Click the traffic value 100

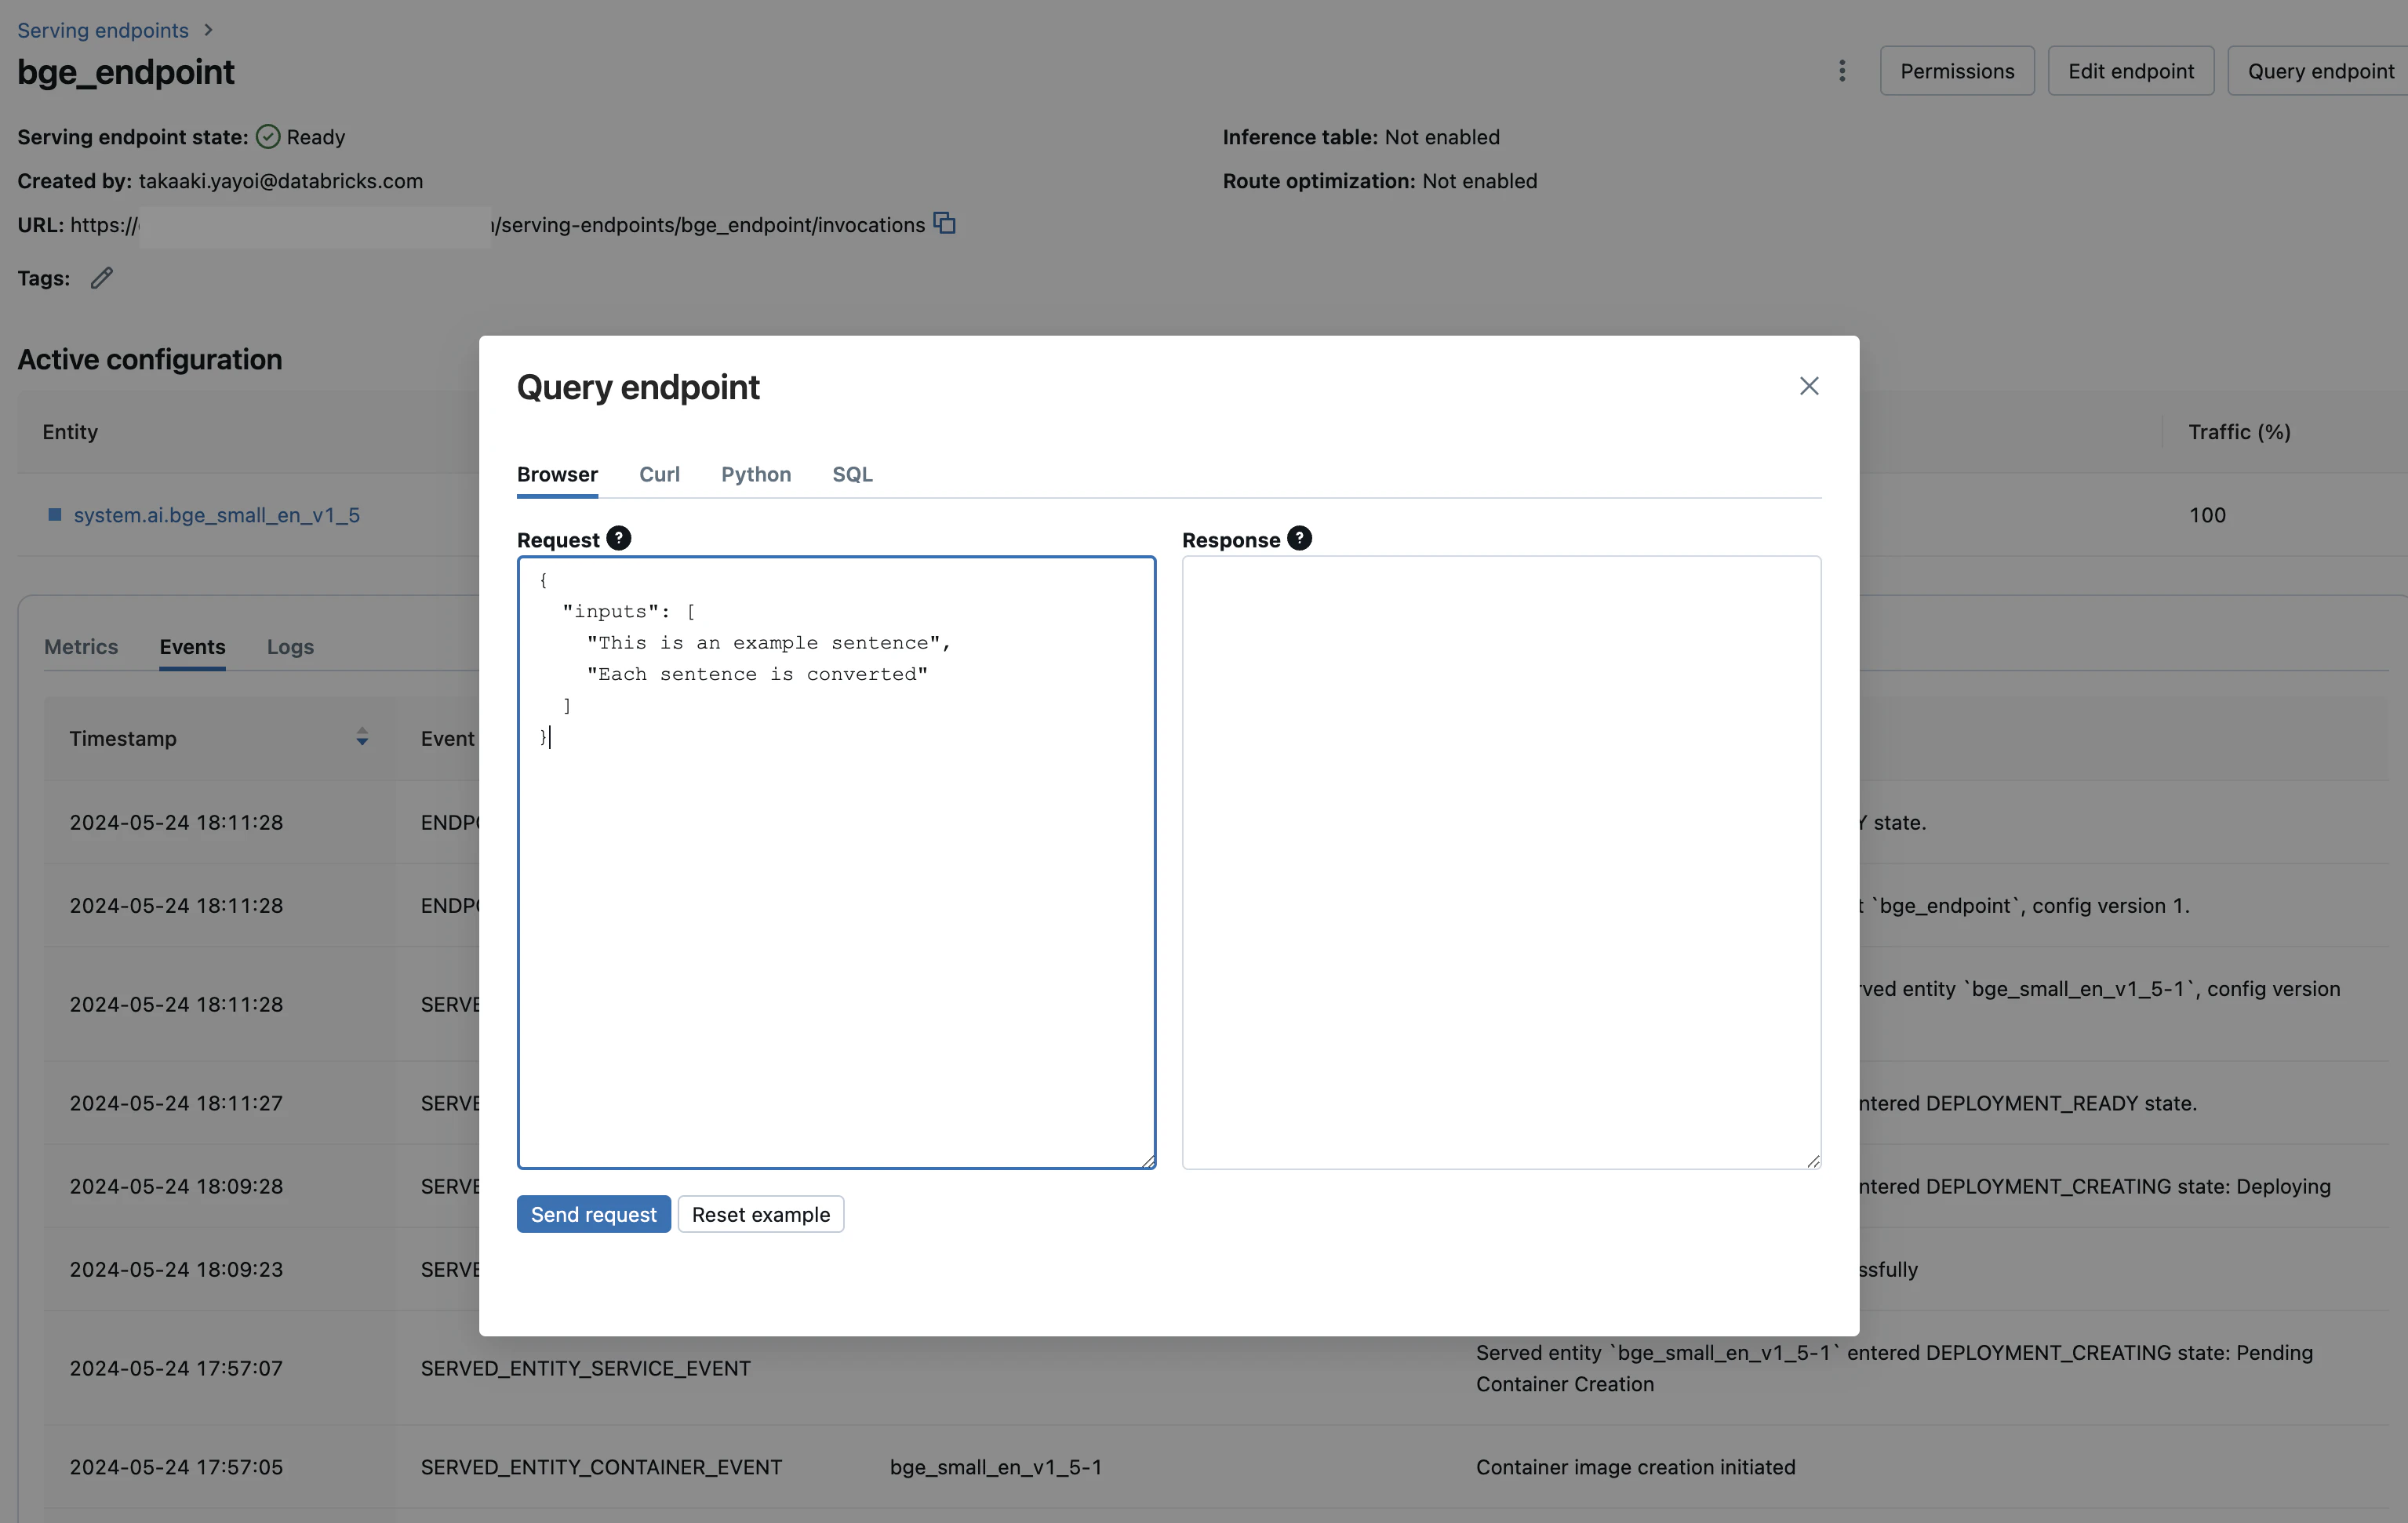(2207, 515)
